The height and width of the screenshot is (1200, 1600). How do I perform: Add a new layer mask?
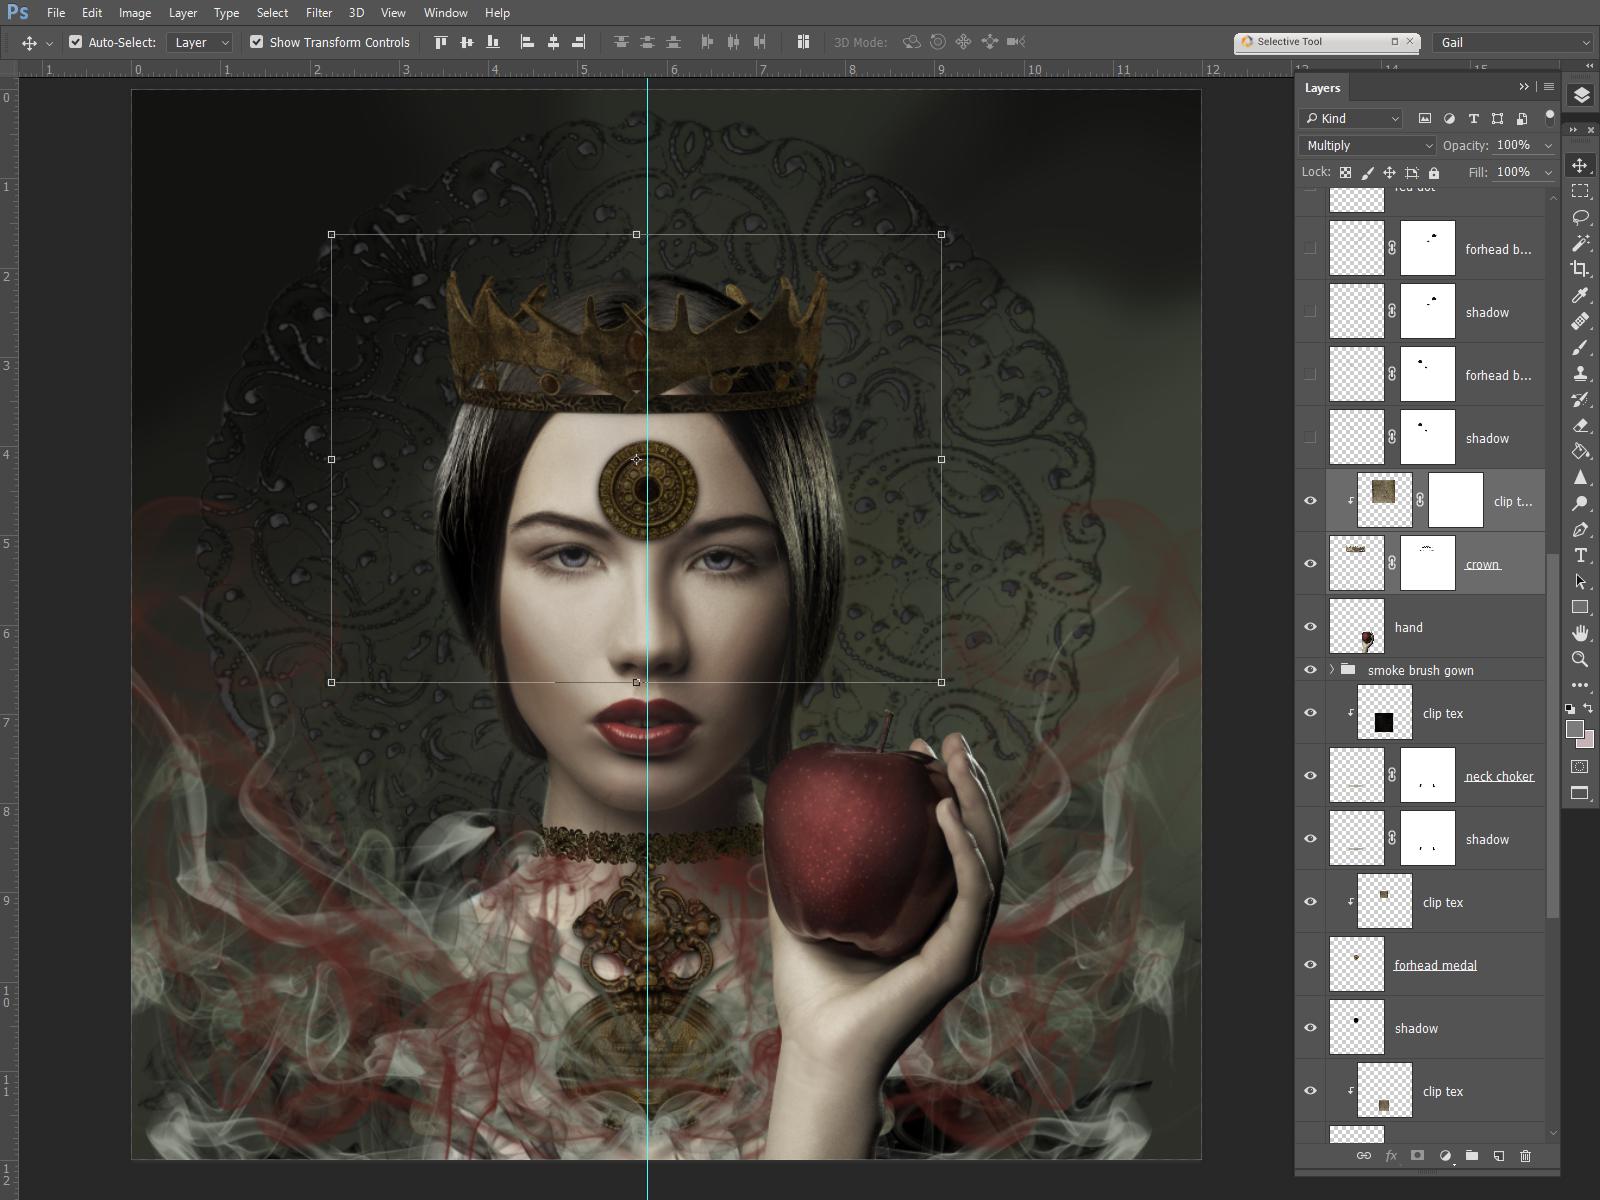click(1417, 1155)
